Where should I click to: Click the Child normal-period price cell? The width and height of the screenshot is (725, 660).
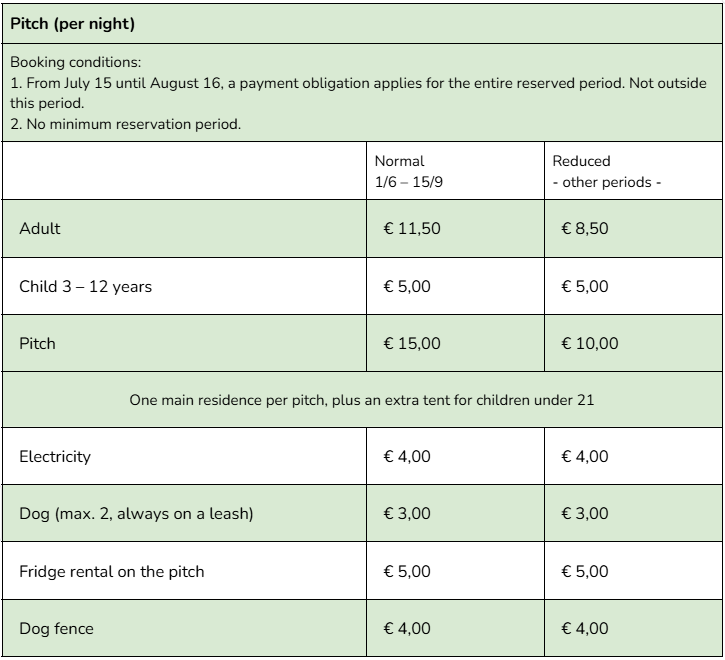coord(407,286)
